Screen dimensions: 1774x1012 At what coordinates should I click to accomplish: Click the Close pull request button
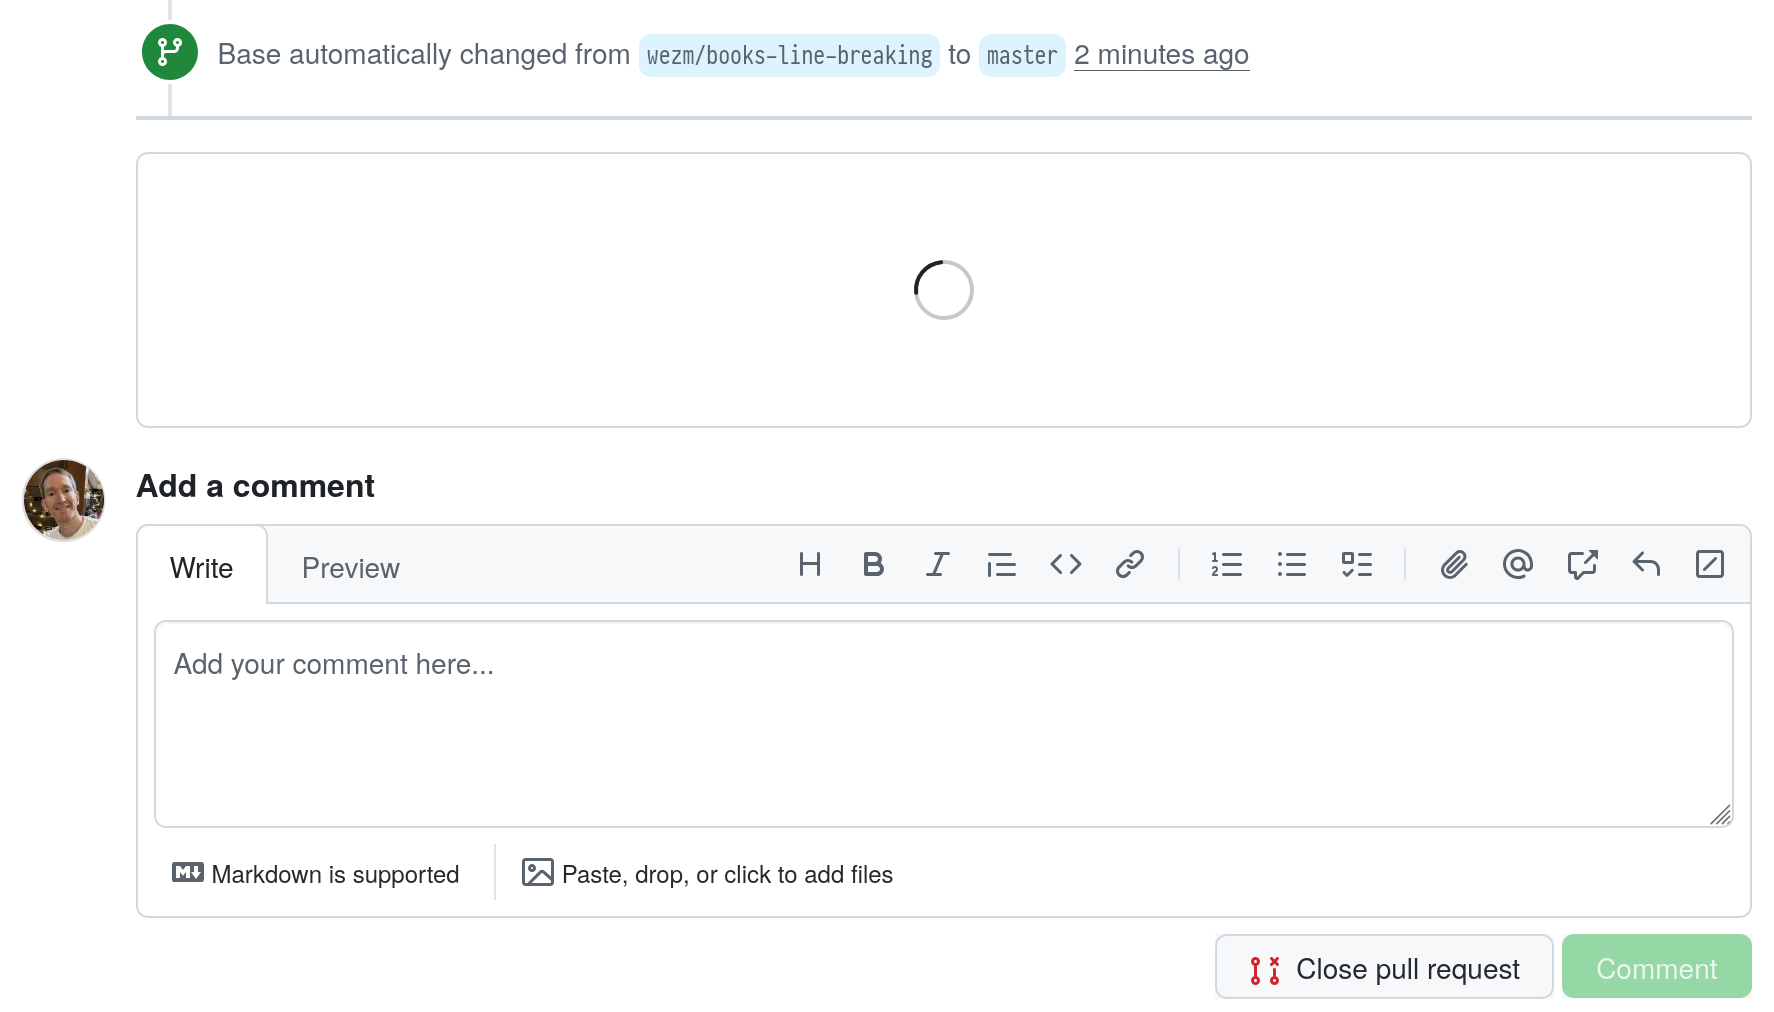click(x=1383, y=968)
